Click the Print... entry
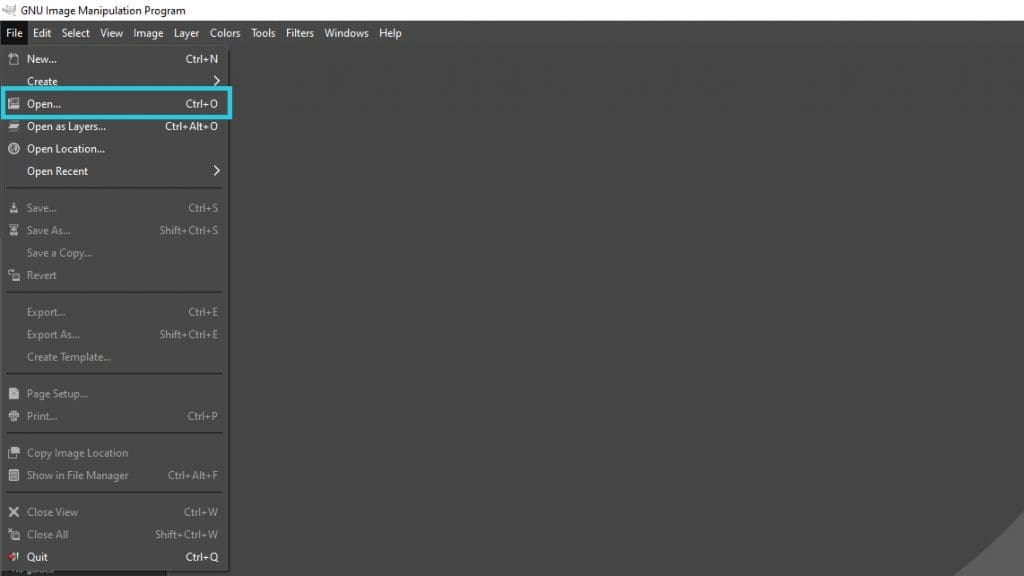This screenshot has height=576, width=1024. click(x=114, y=416)
